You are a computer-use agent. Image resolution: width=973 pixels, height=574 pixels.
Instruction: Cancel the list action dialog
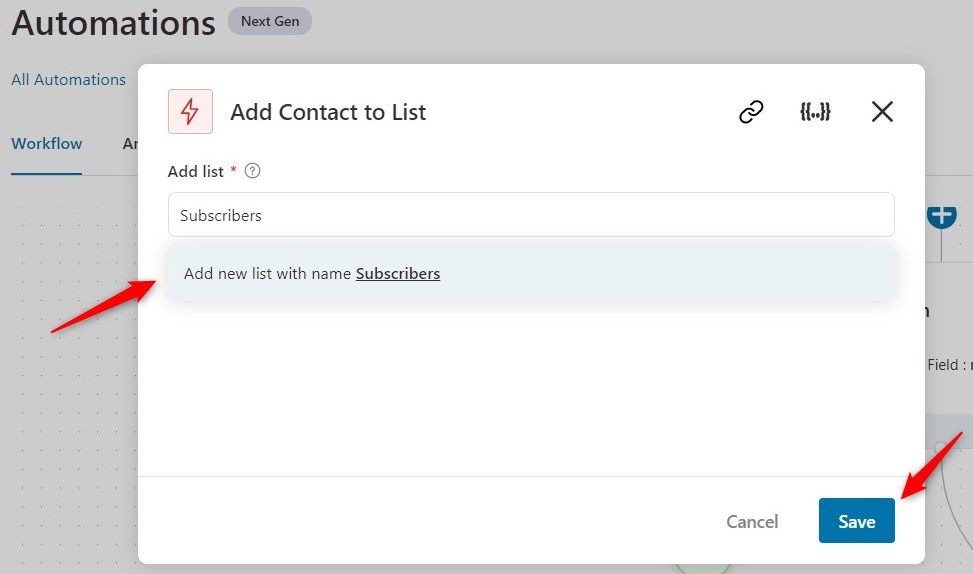point(752,521)
